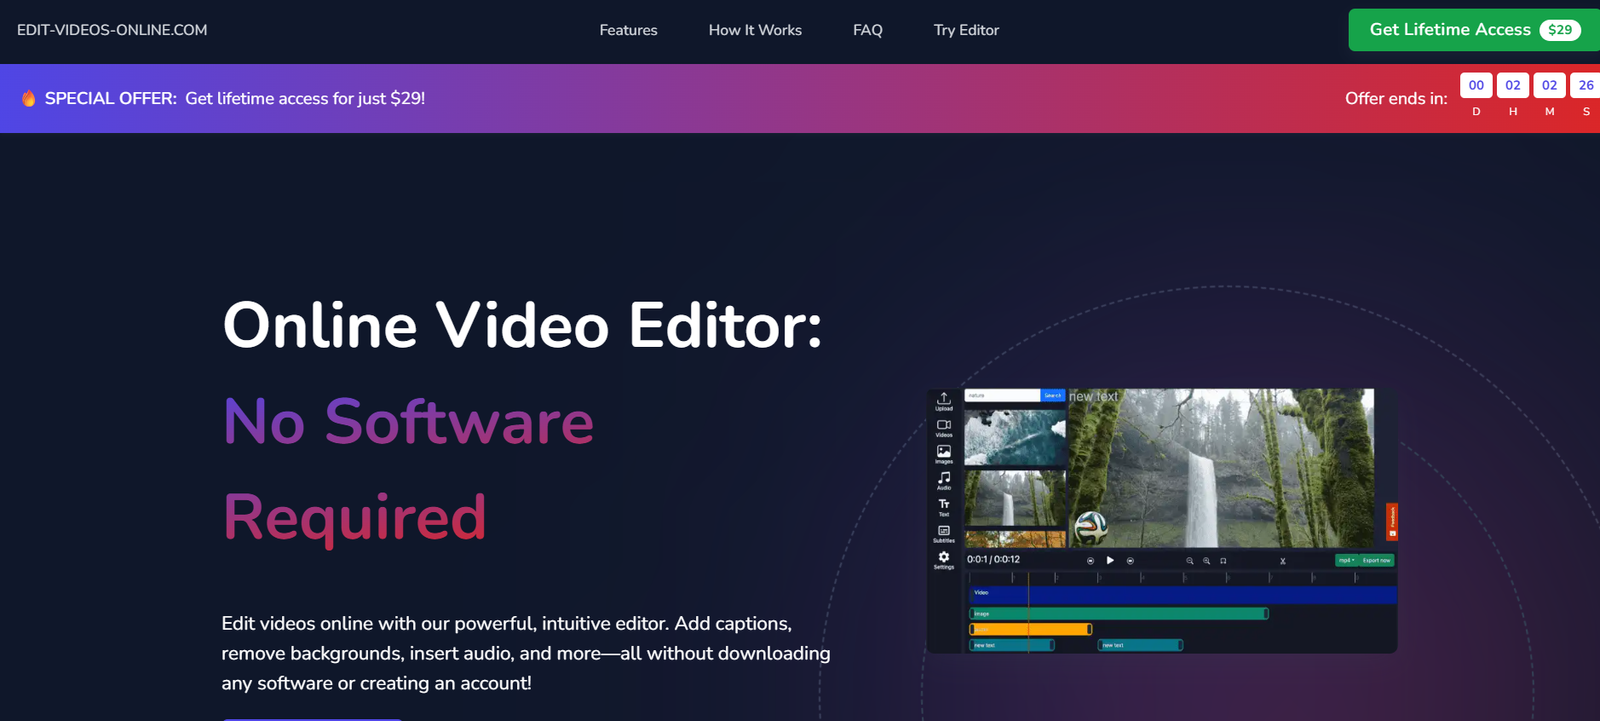Viewport: 1600px width, 721px height.
Task: Click the scissors cut icon in timeline toolbar
Action: [1283, 561]
